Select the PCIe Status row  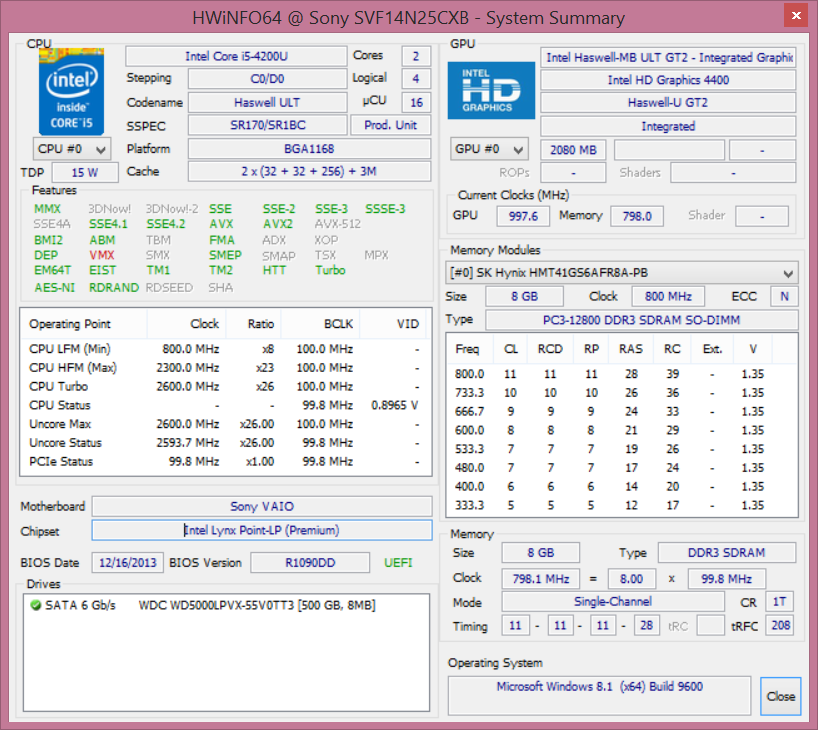(x=224, y=462)
